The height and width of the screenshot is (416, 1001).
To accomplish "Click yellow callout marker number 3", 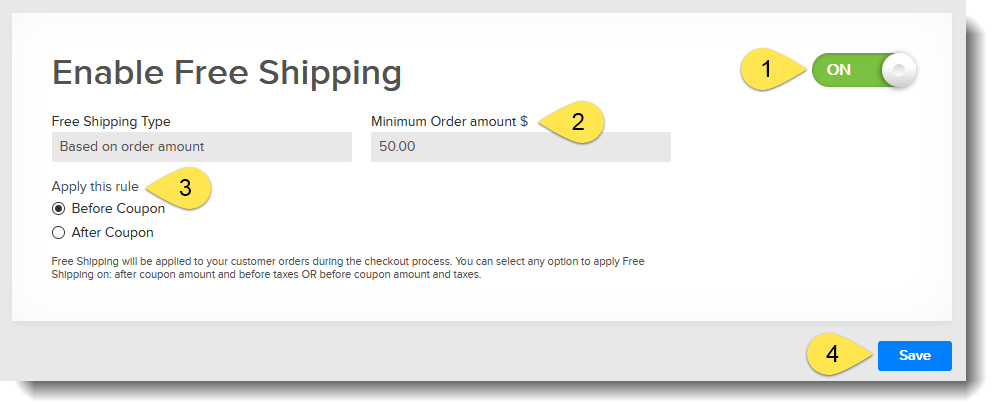I will point(184,188).
